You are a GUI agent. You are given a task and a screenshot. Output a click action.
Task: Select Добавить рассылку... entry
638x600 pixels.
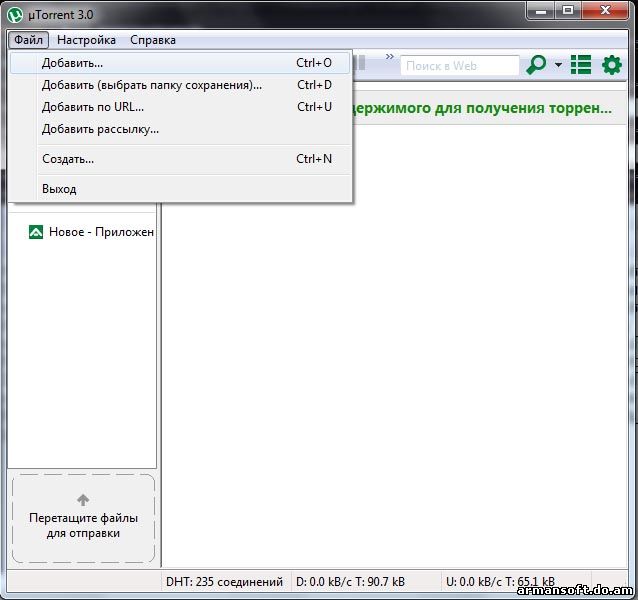click(x=179, y=129)
